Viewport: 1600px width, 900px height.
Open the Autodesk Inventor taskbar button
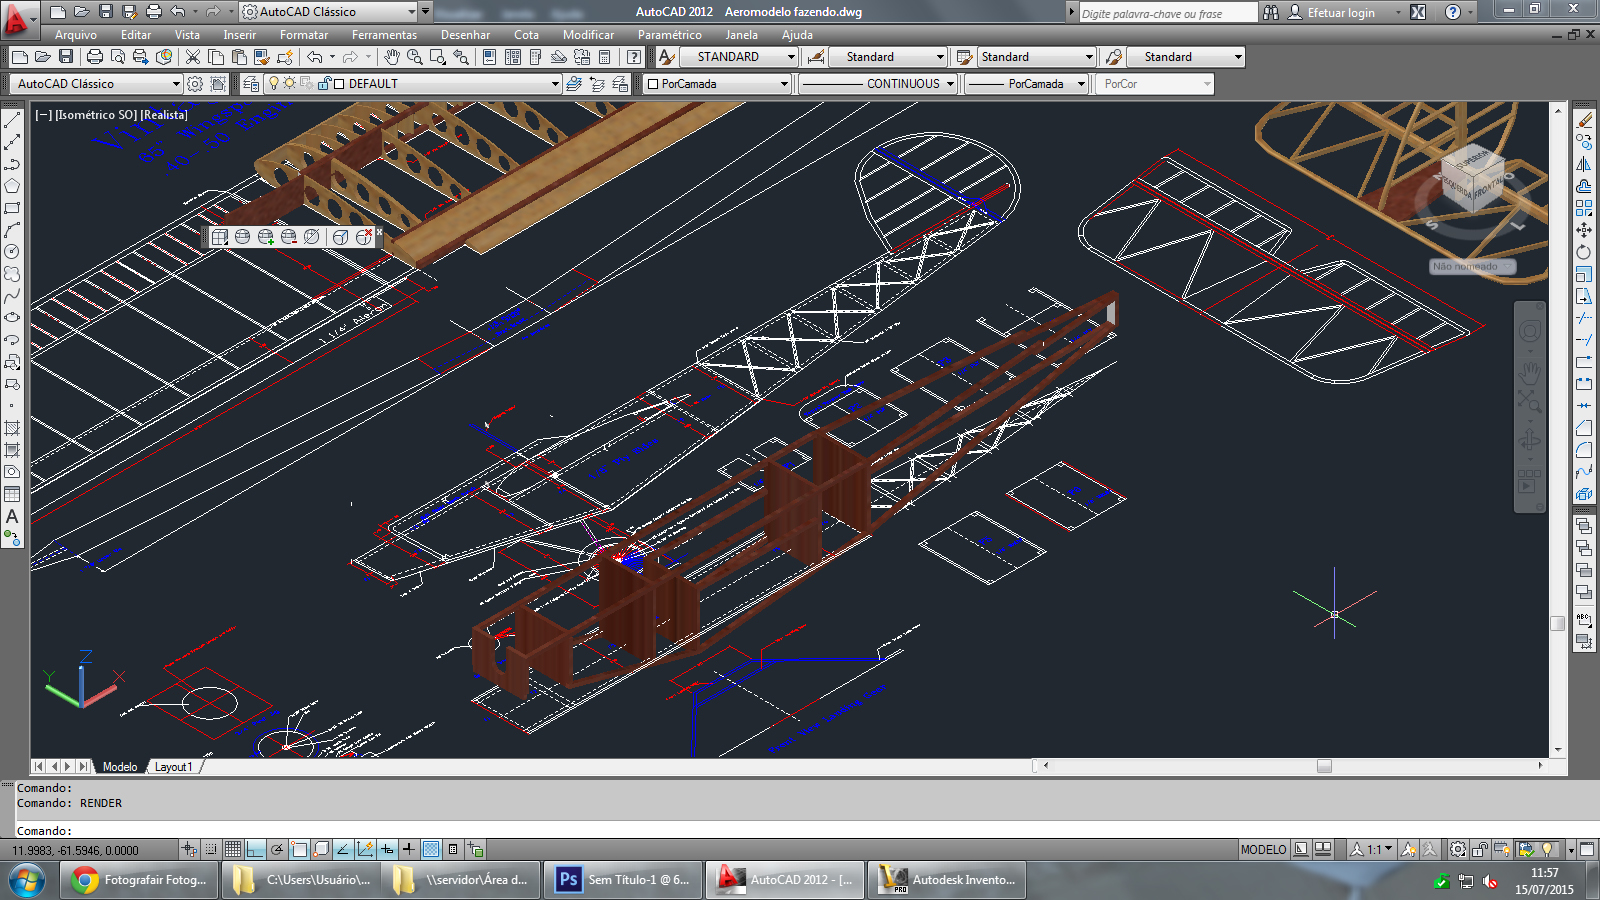coord(947,879)
